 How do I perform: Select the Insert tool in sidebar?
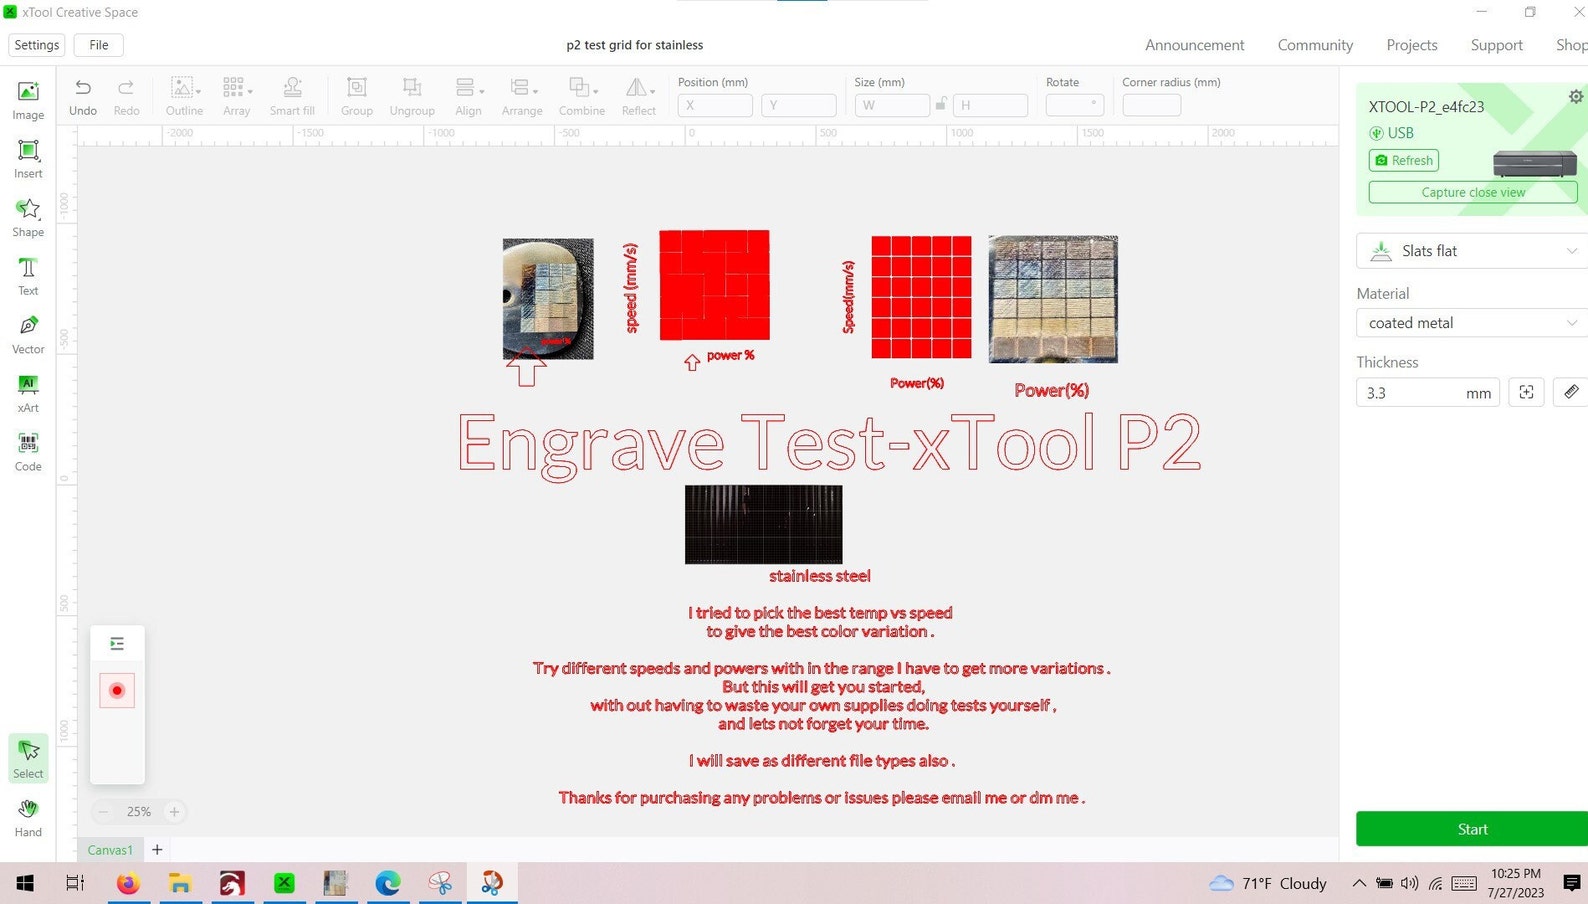(x=28, y=159)
